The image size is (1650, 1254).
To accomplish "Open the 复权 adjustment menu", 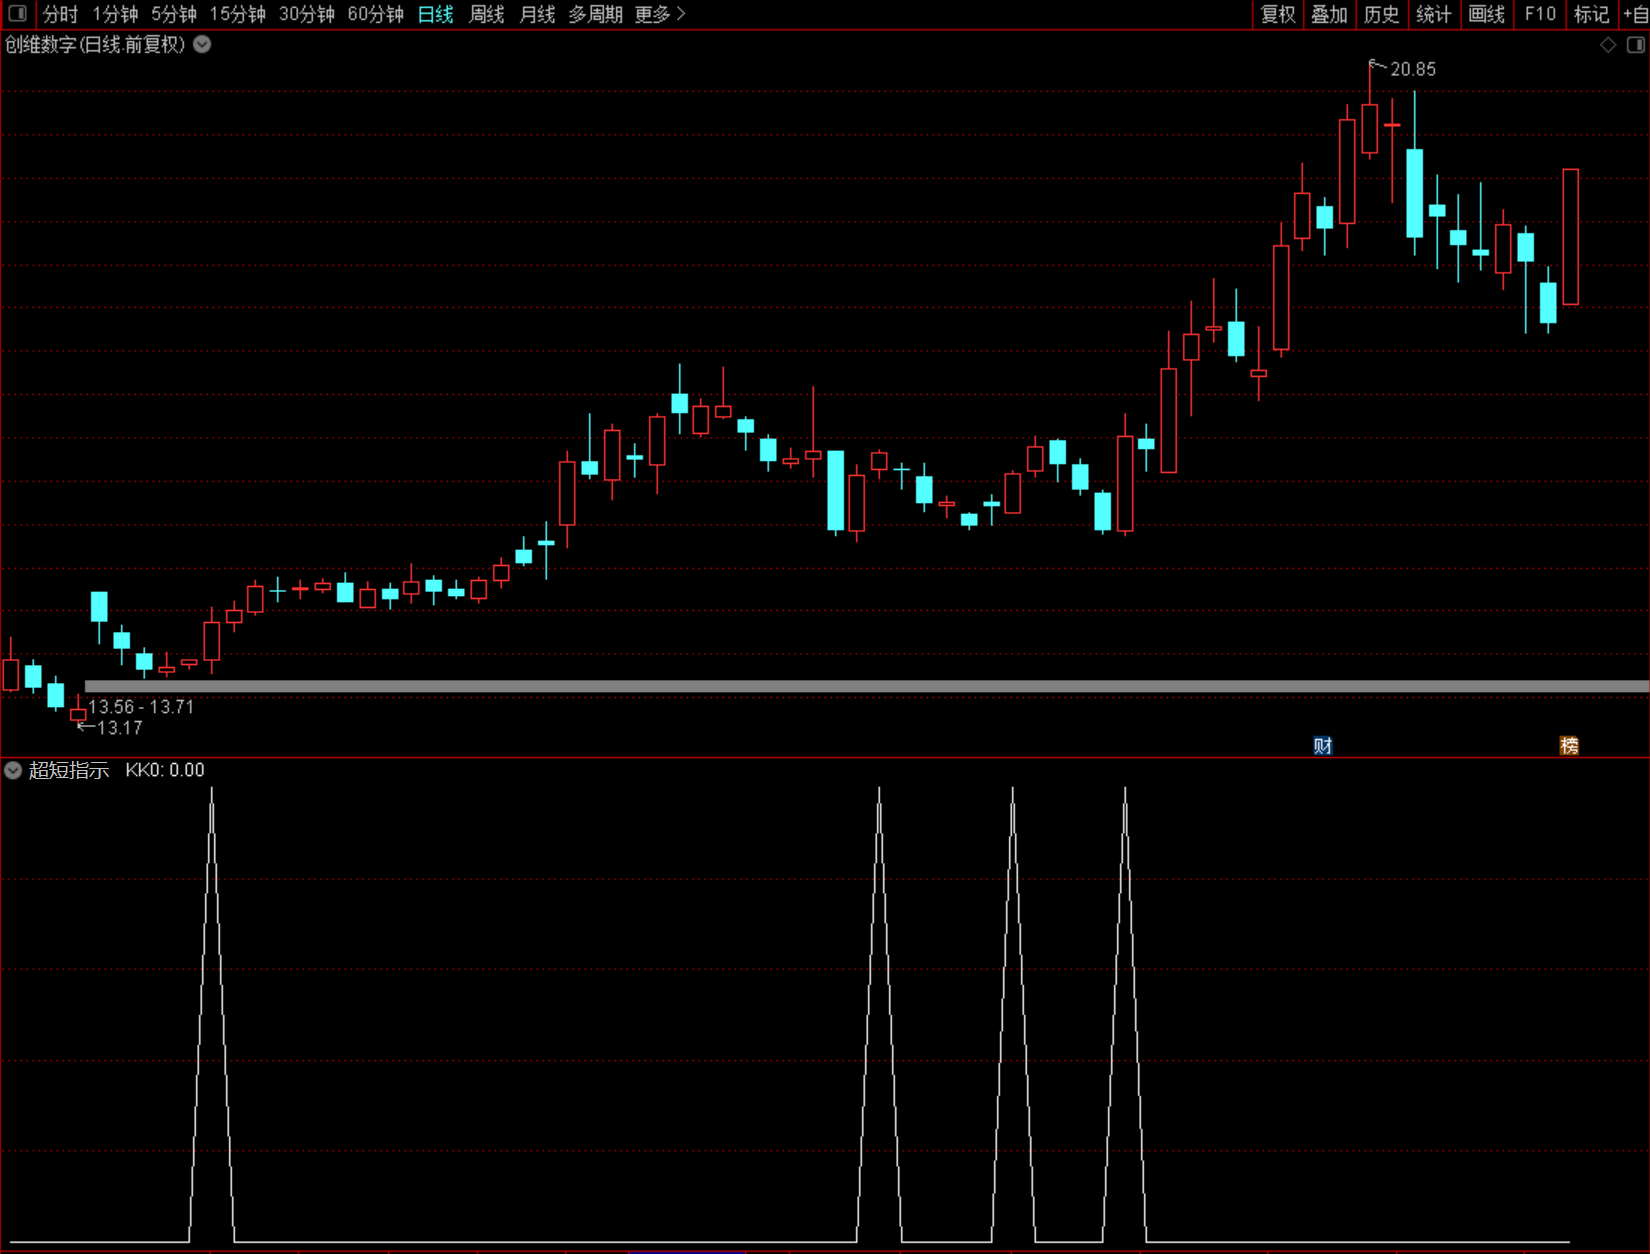I will point(1278,14).
